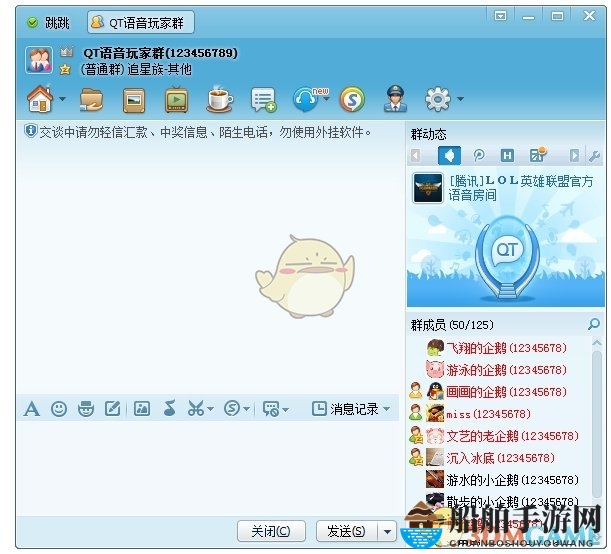The image size is (611, 554).
Task: Switch to the QT语音玩家群 chat tab
Action: 141,23
